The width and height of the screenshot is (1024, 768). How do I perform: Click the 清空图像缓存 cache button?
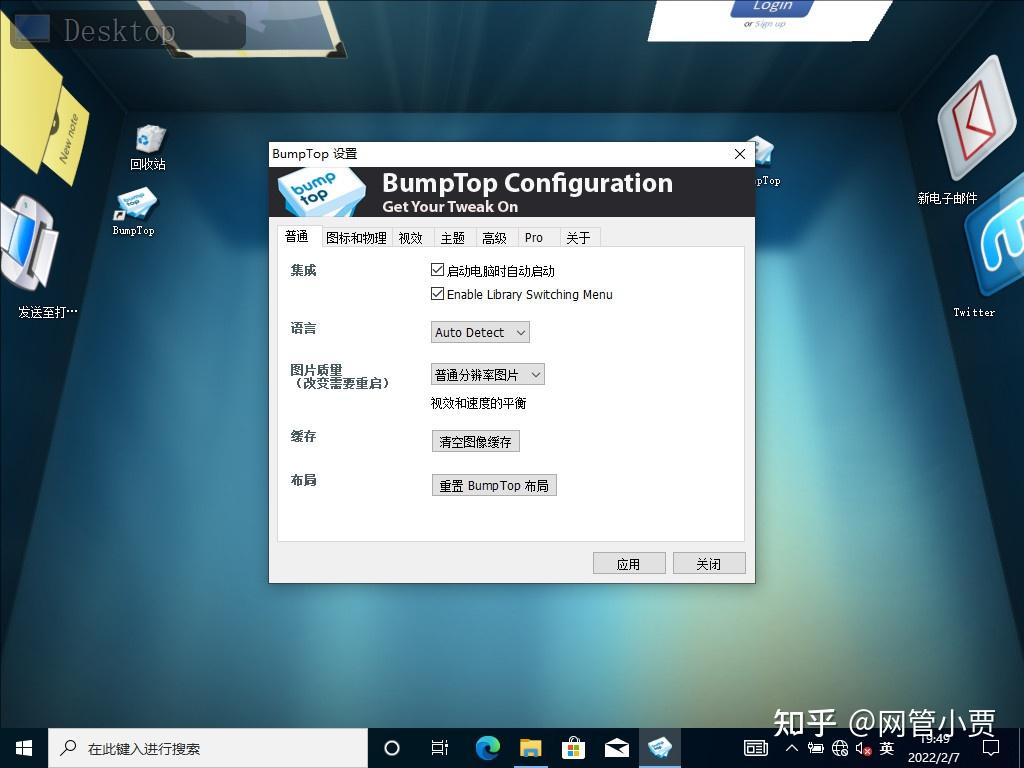tap(475, 440)
